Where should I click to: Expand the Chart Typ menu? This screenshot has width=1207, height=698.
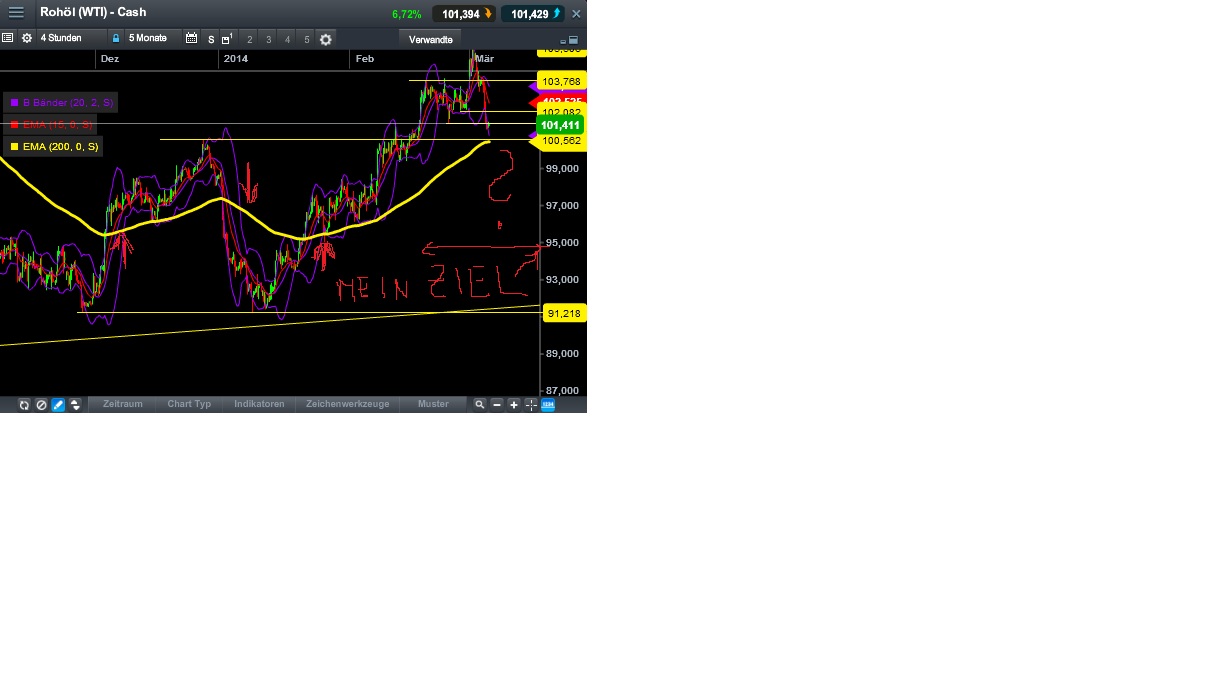(188, 404)
